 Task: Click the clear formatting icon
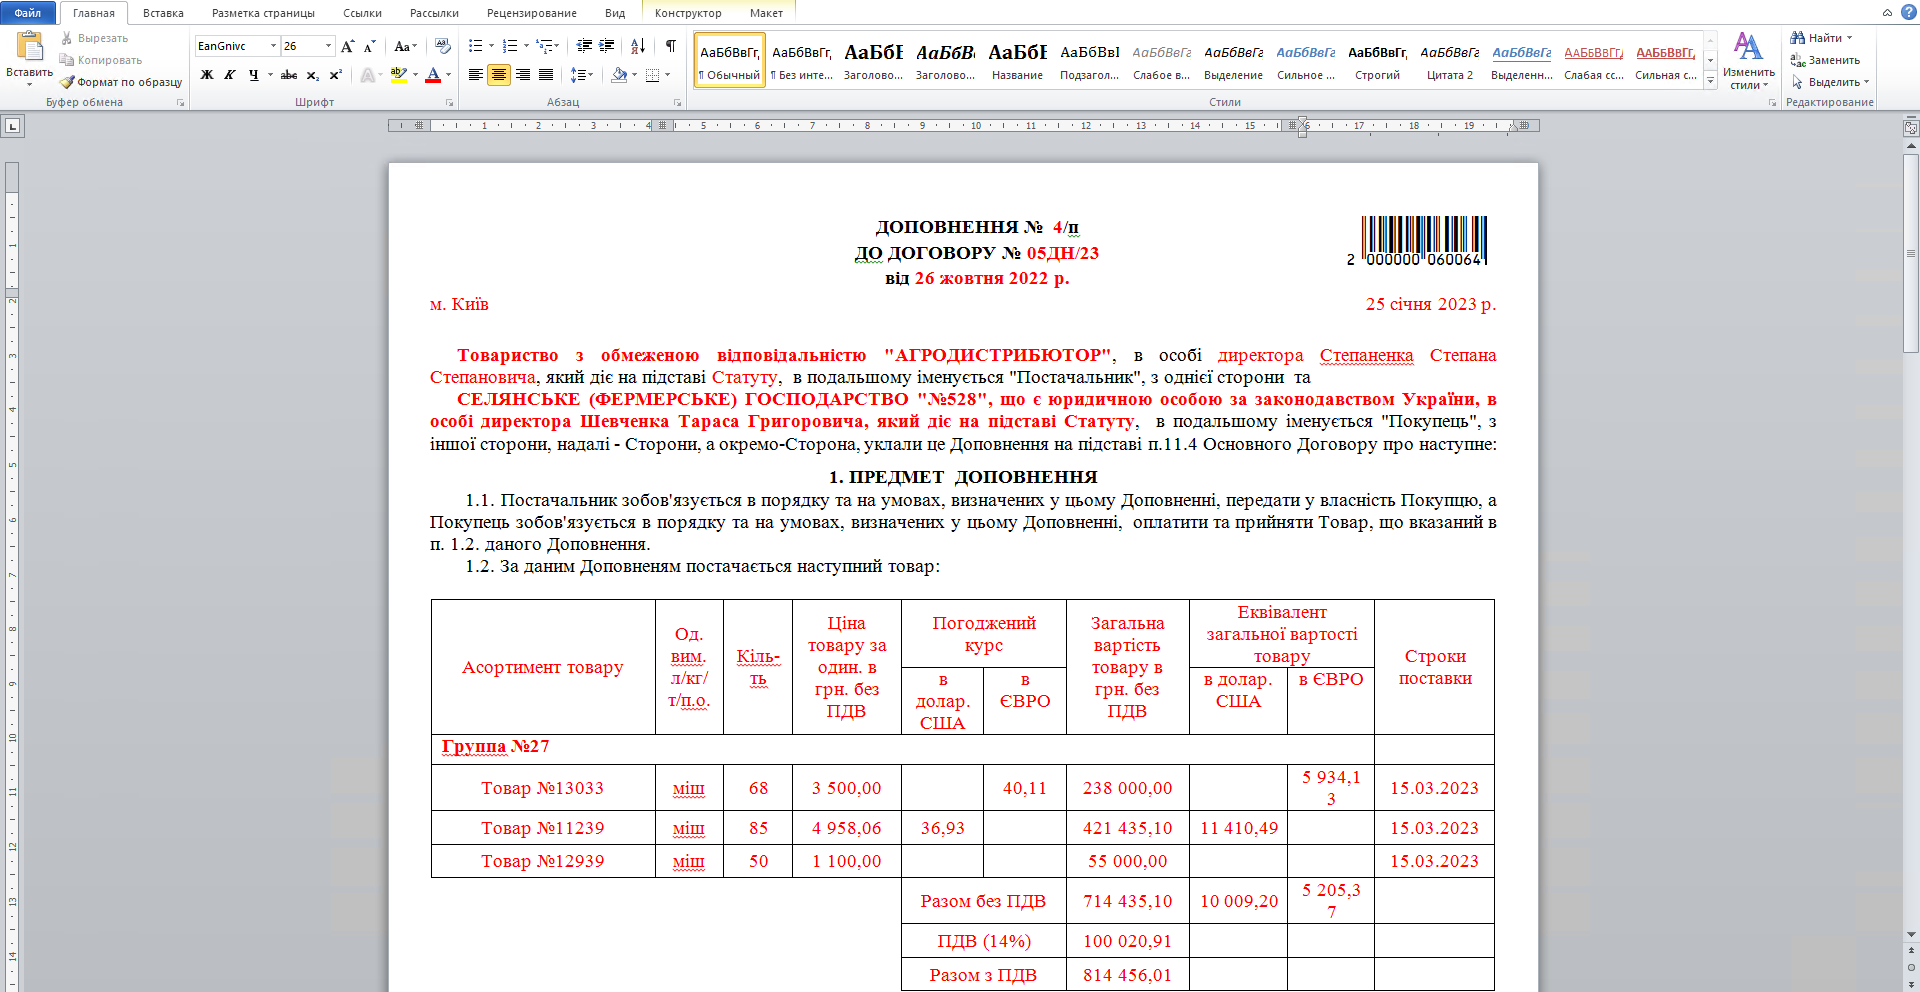click(443, 46)
